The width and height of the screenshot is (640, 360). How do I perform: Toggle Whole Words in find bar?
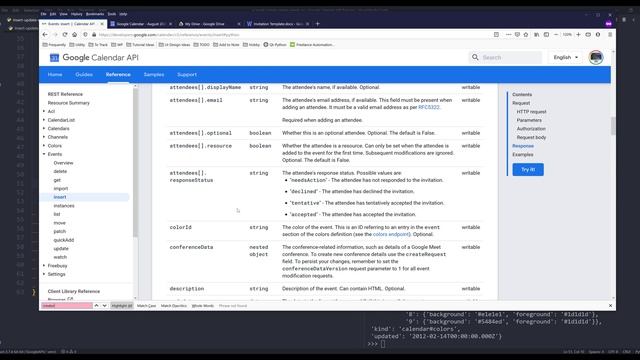point(203,306)
